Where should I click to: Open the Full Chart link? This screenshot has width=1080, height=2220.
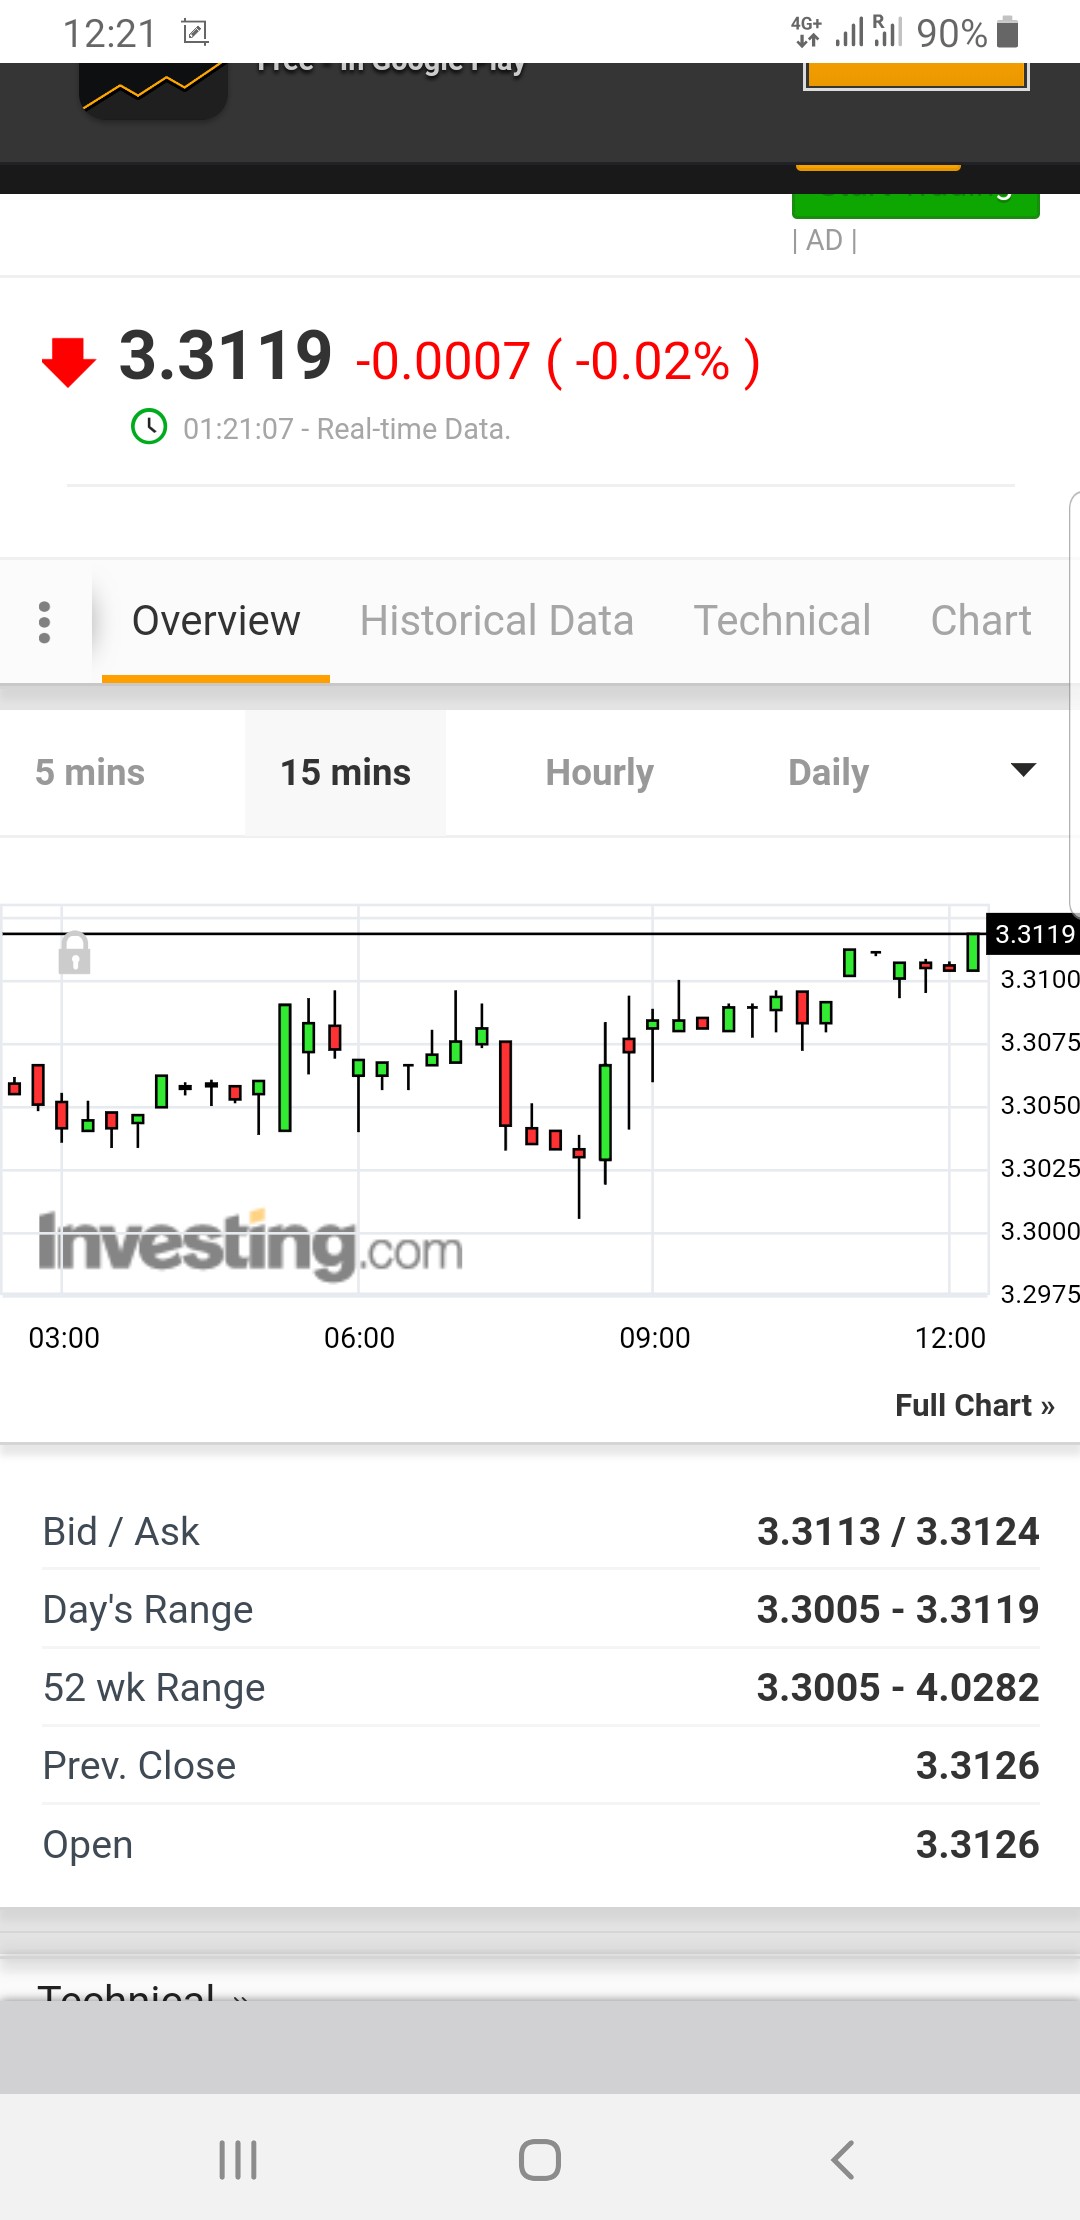click(974, 1405)
